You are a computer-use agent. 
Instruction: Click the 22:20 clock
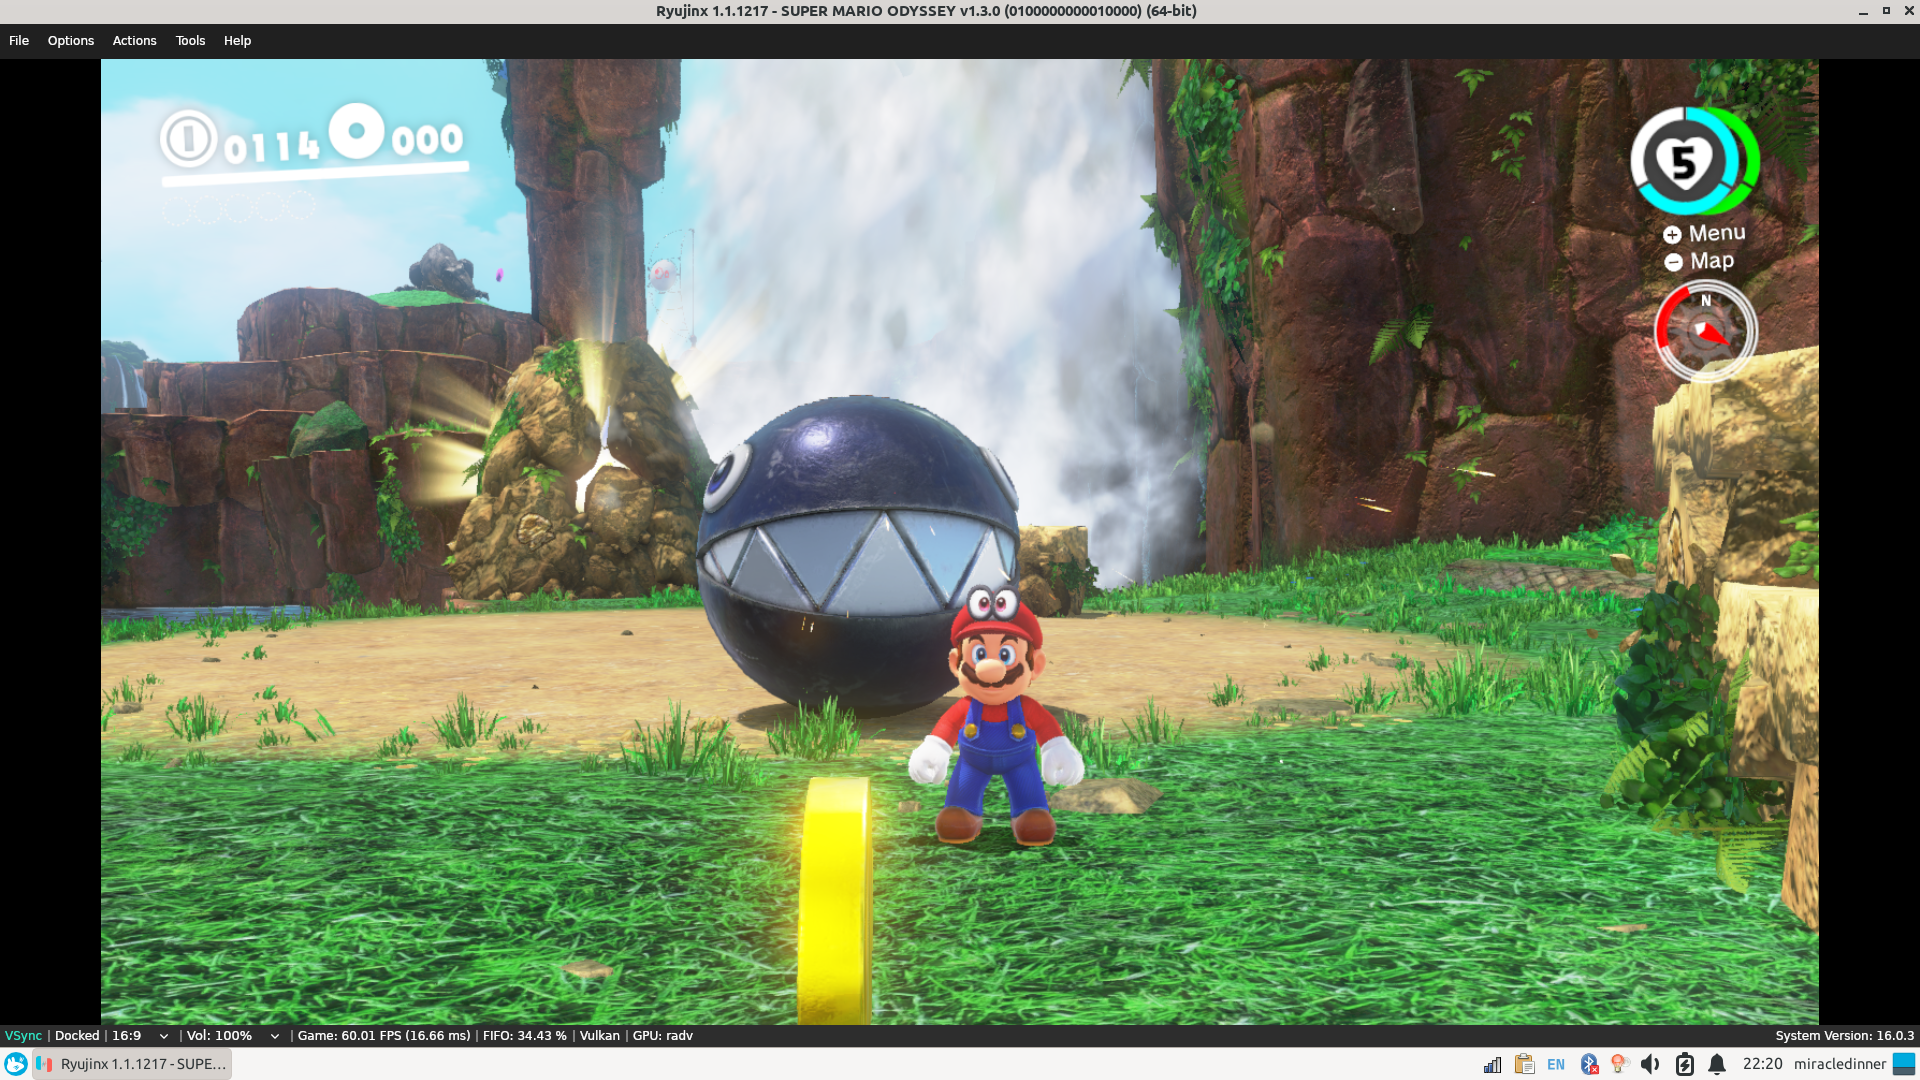(x=1762, y=1064)
